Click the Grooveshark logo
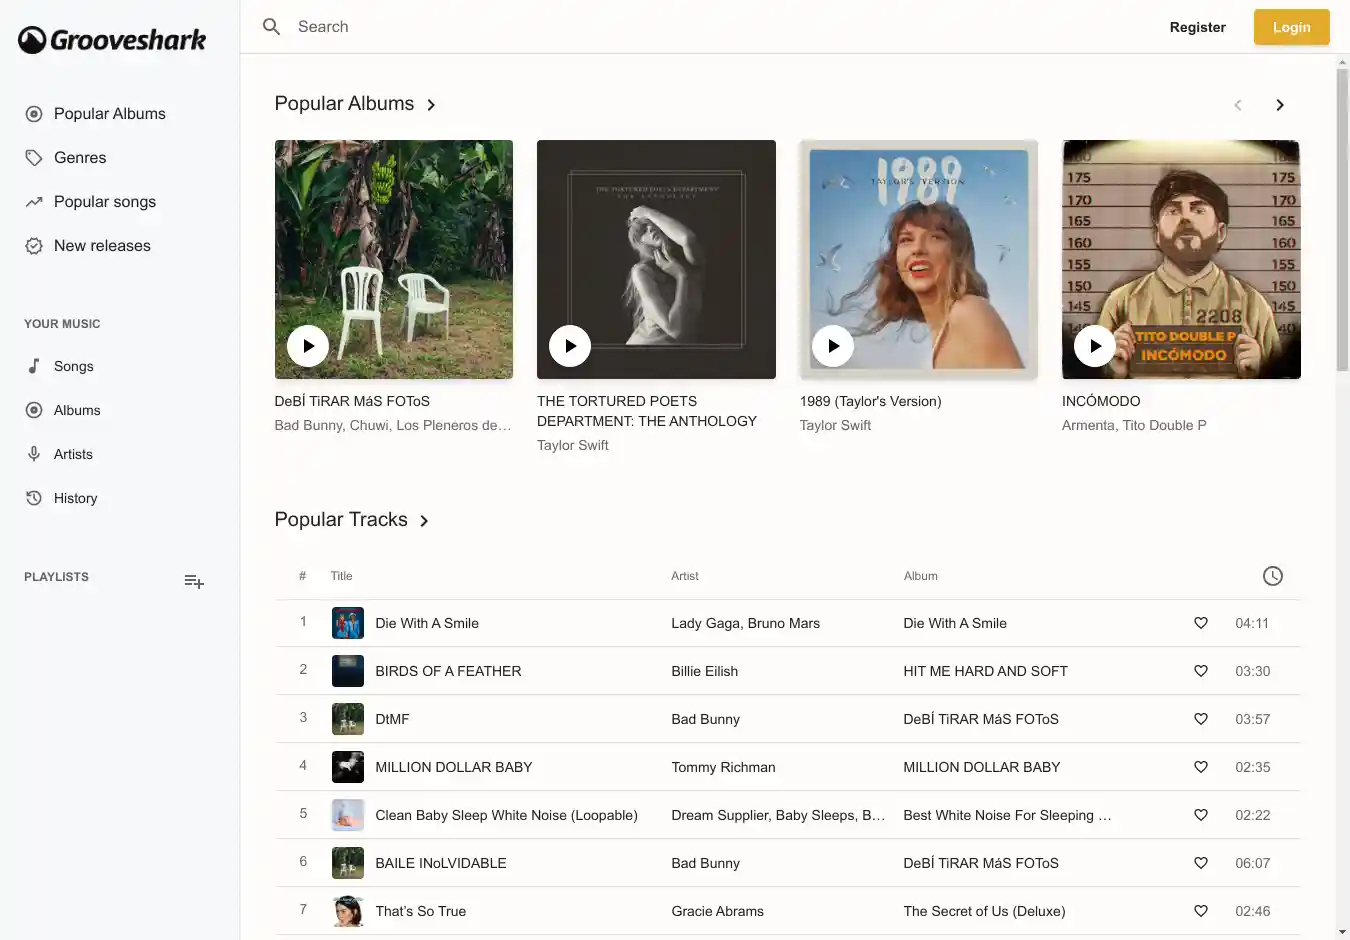1350x940 pixels. pos(112,40)
